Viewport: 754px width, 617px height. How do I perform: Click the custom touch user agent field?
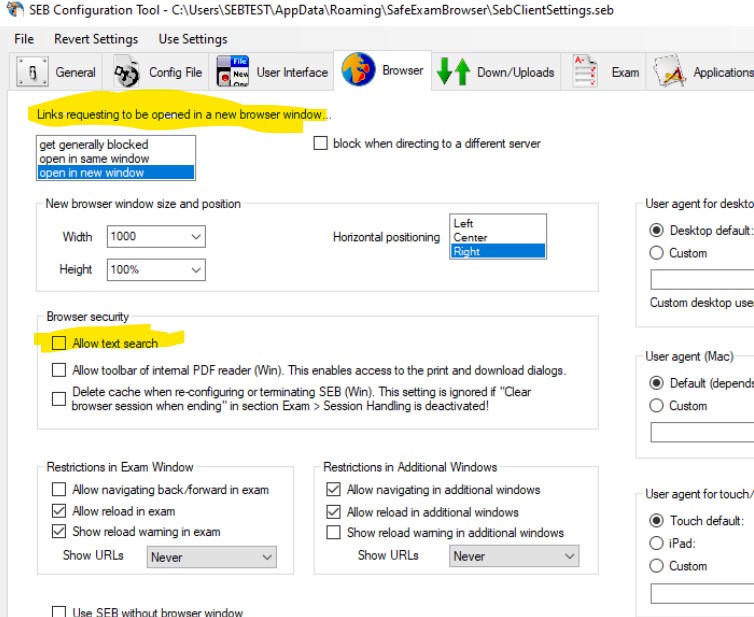tap(702, 593)
